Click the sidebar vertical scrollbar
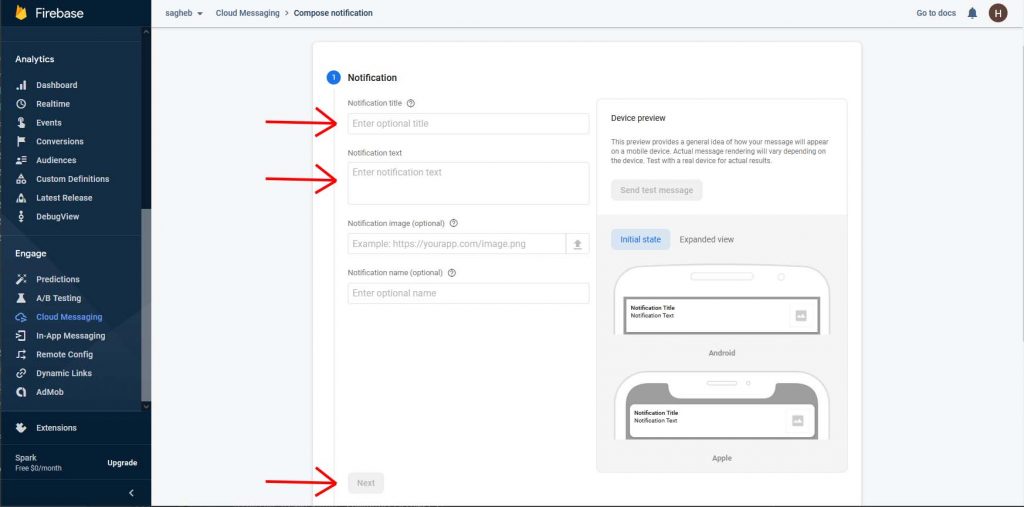 point(146,304)
